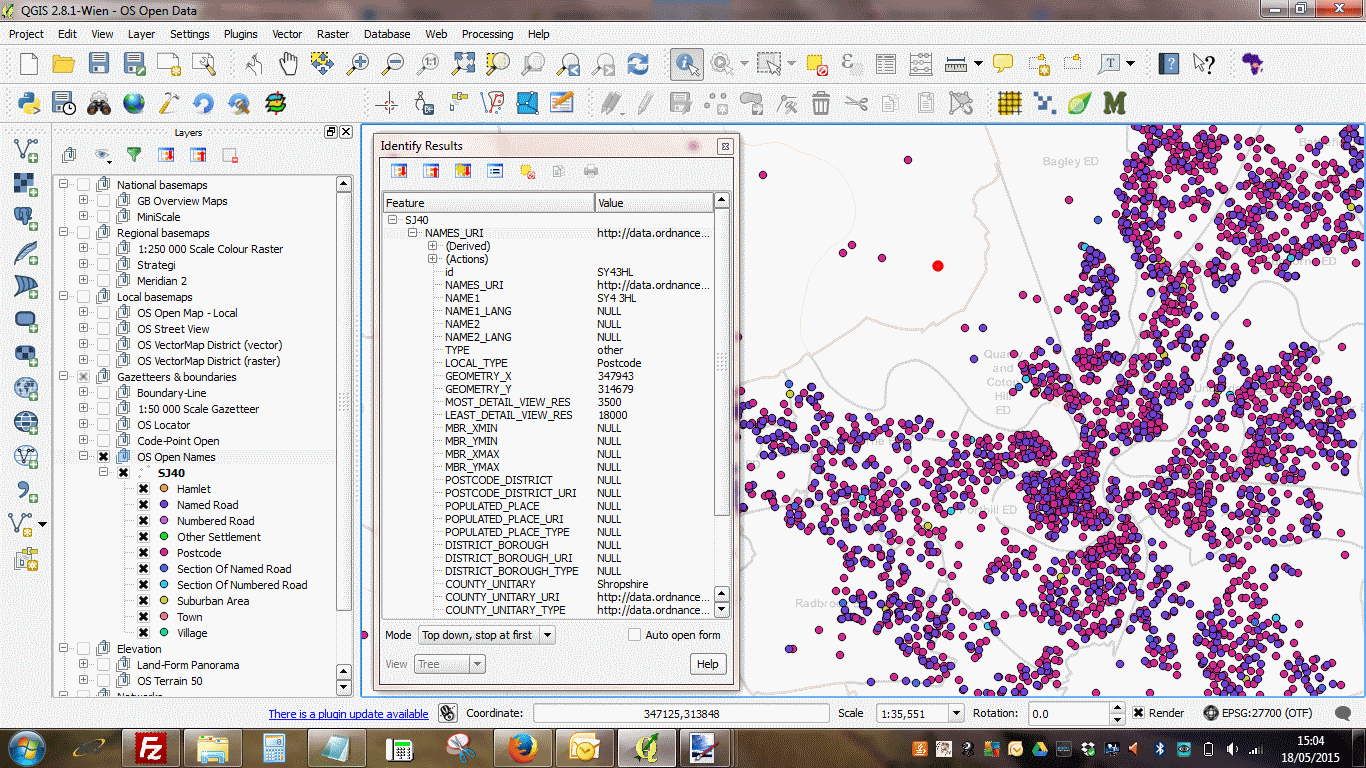Toggle the OS Open Names group checkbox
Screen dimensions: 1366x768
click(103, 457)
